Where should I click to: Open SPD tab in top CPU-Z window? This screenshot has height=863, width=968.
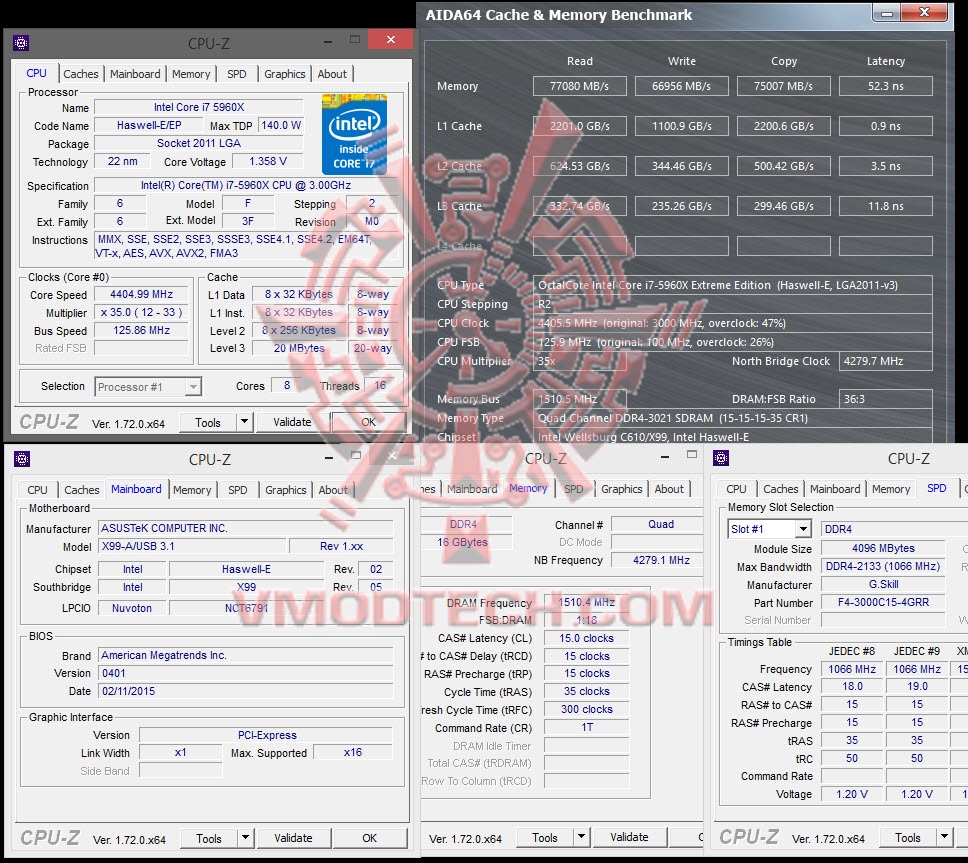(x=236, y=74)
